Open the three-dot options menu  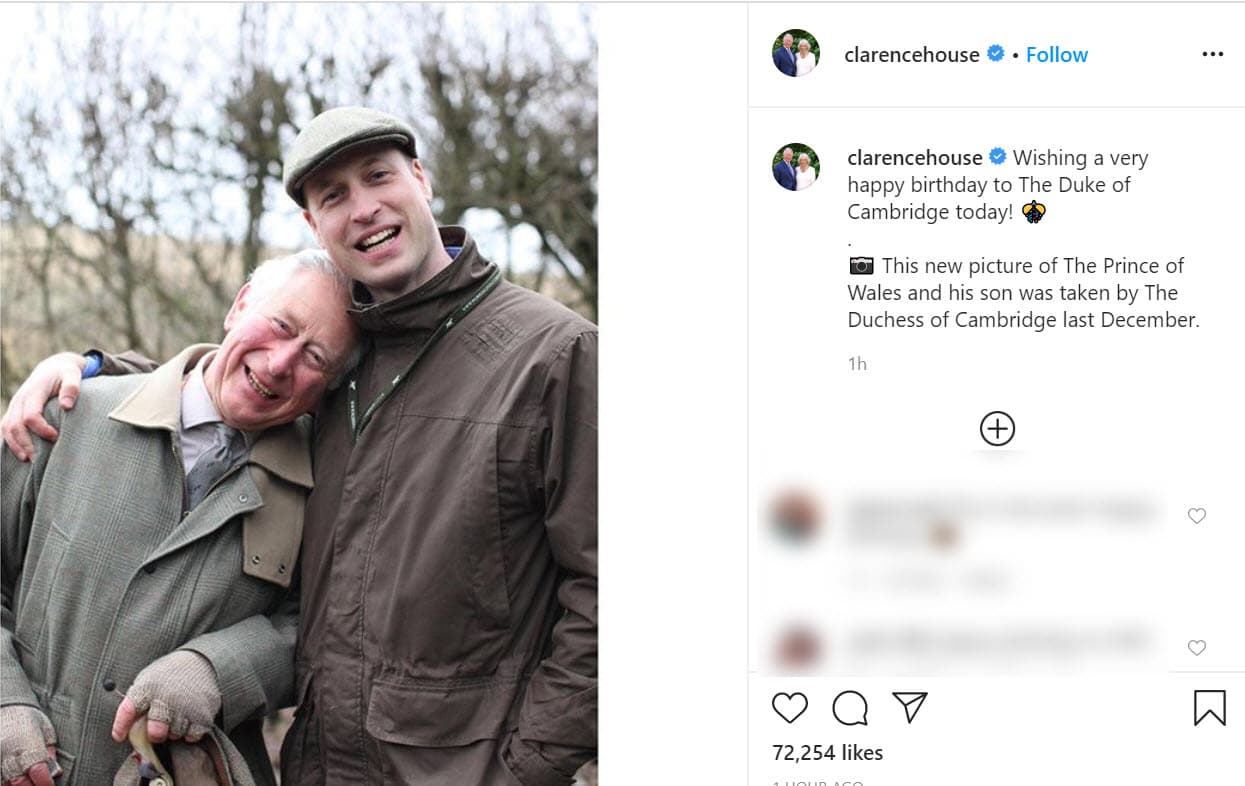1213,54
